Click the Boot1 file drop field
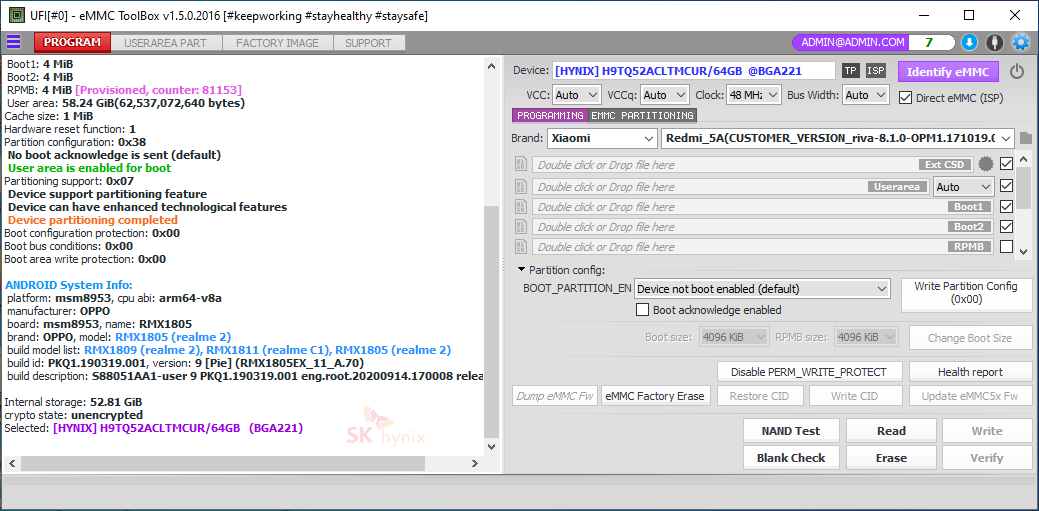This screenshot has width=1039, height=511. point(763,207)
